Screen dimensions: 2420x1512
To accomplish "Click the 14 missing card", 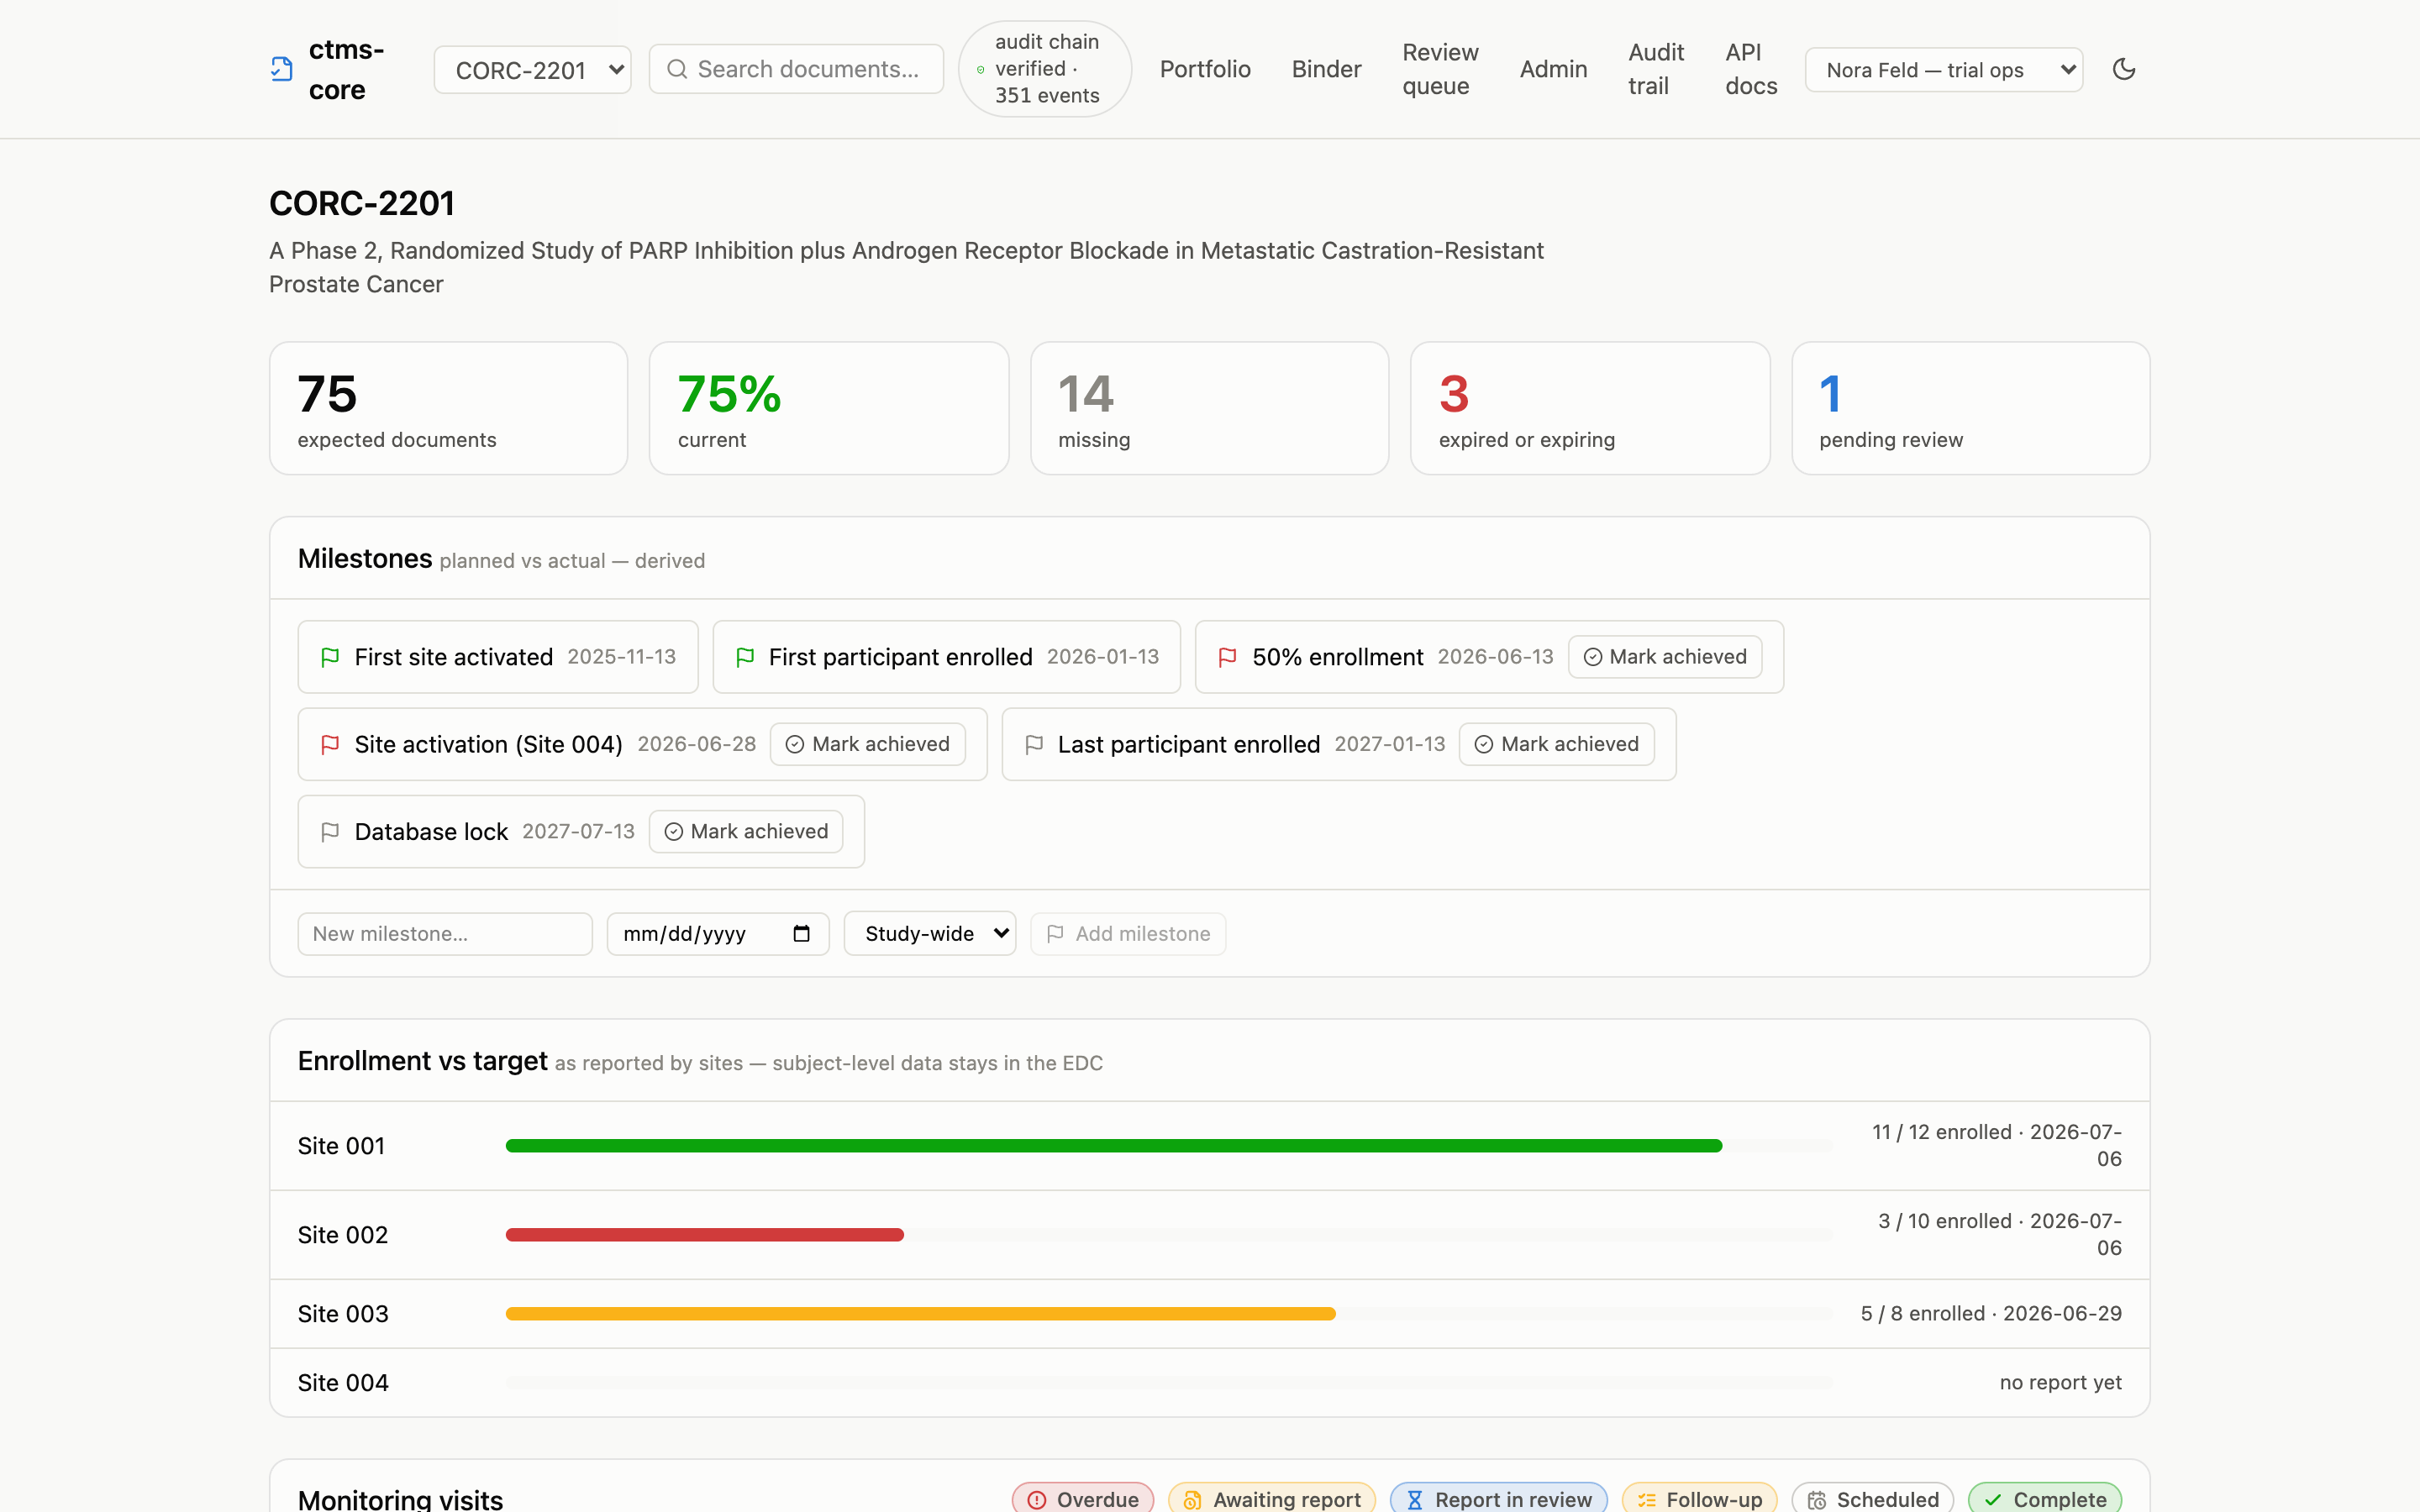I will (x=1209, y=408).
